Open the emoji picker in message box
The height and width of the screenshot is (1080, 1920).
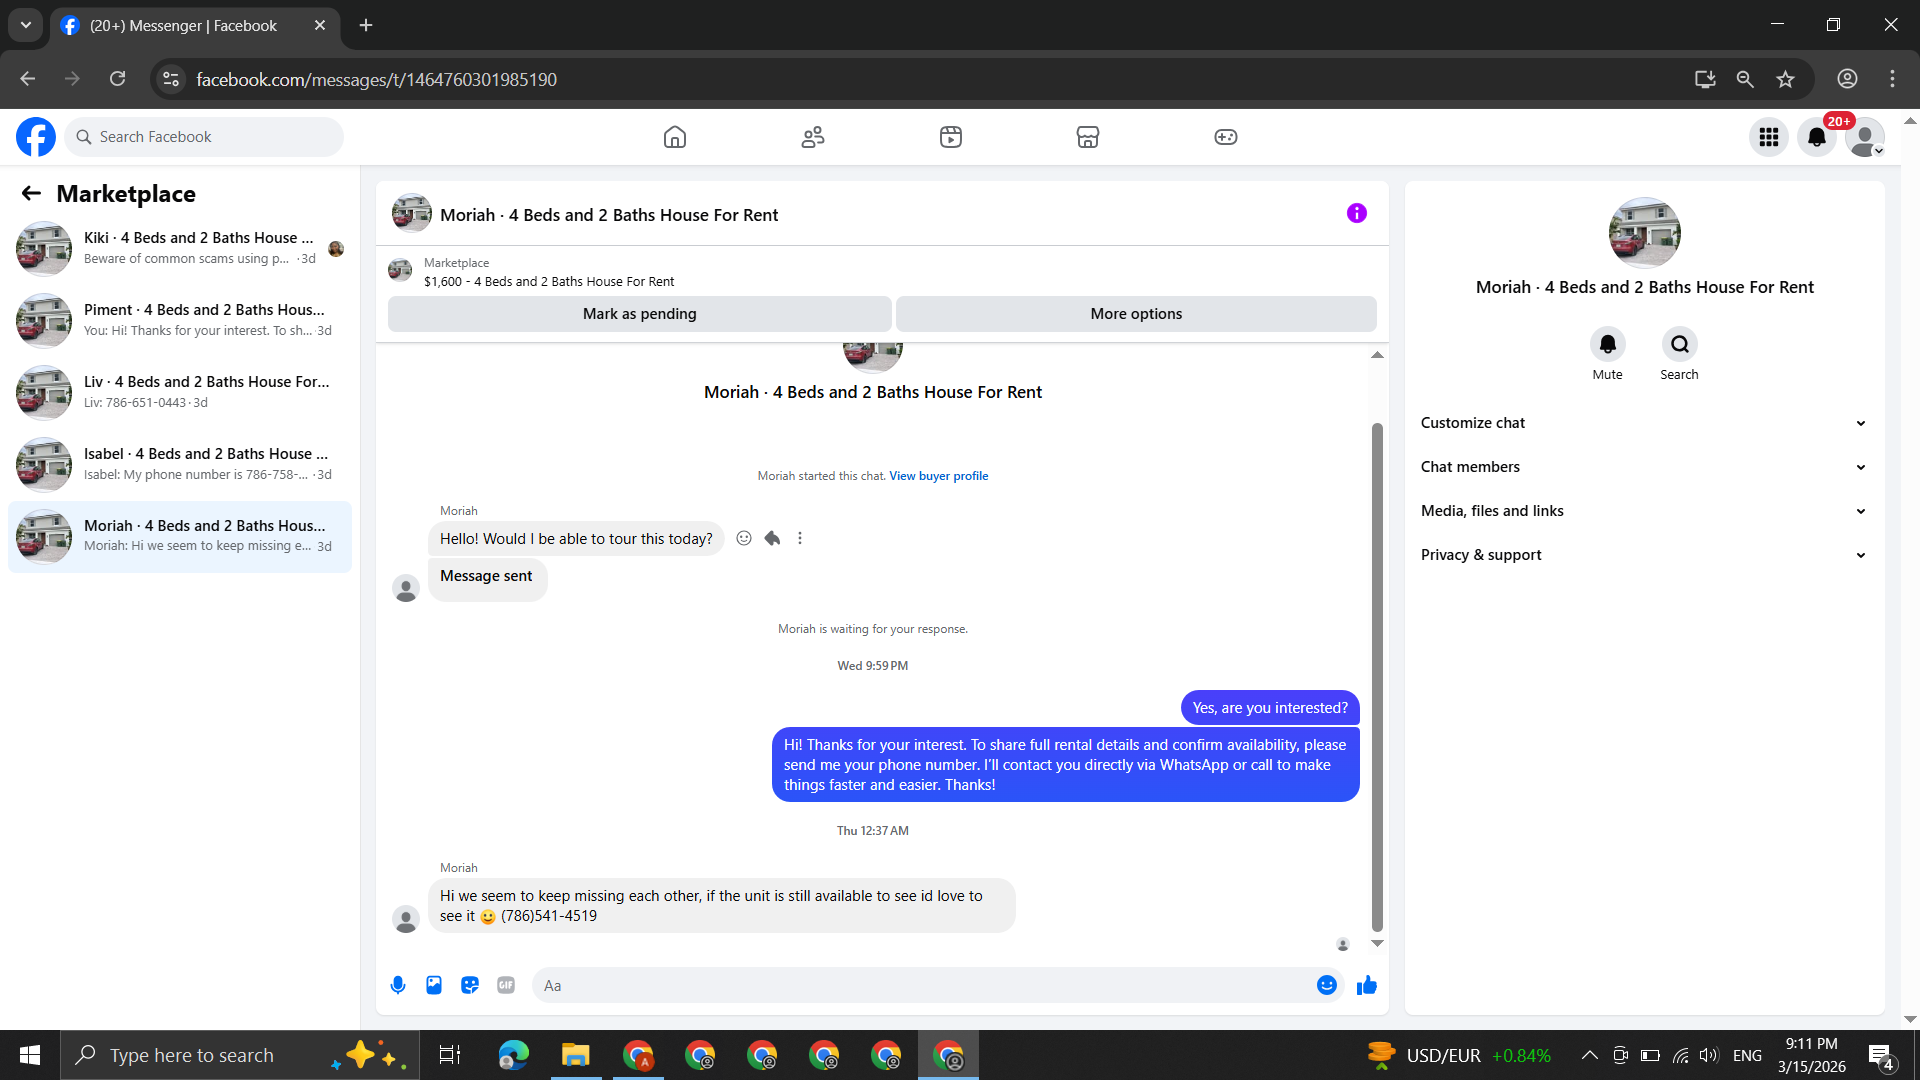(1327, 985)
